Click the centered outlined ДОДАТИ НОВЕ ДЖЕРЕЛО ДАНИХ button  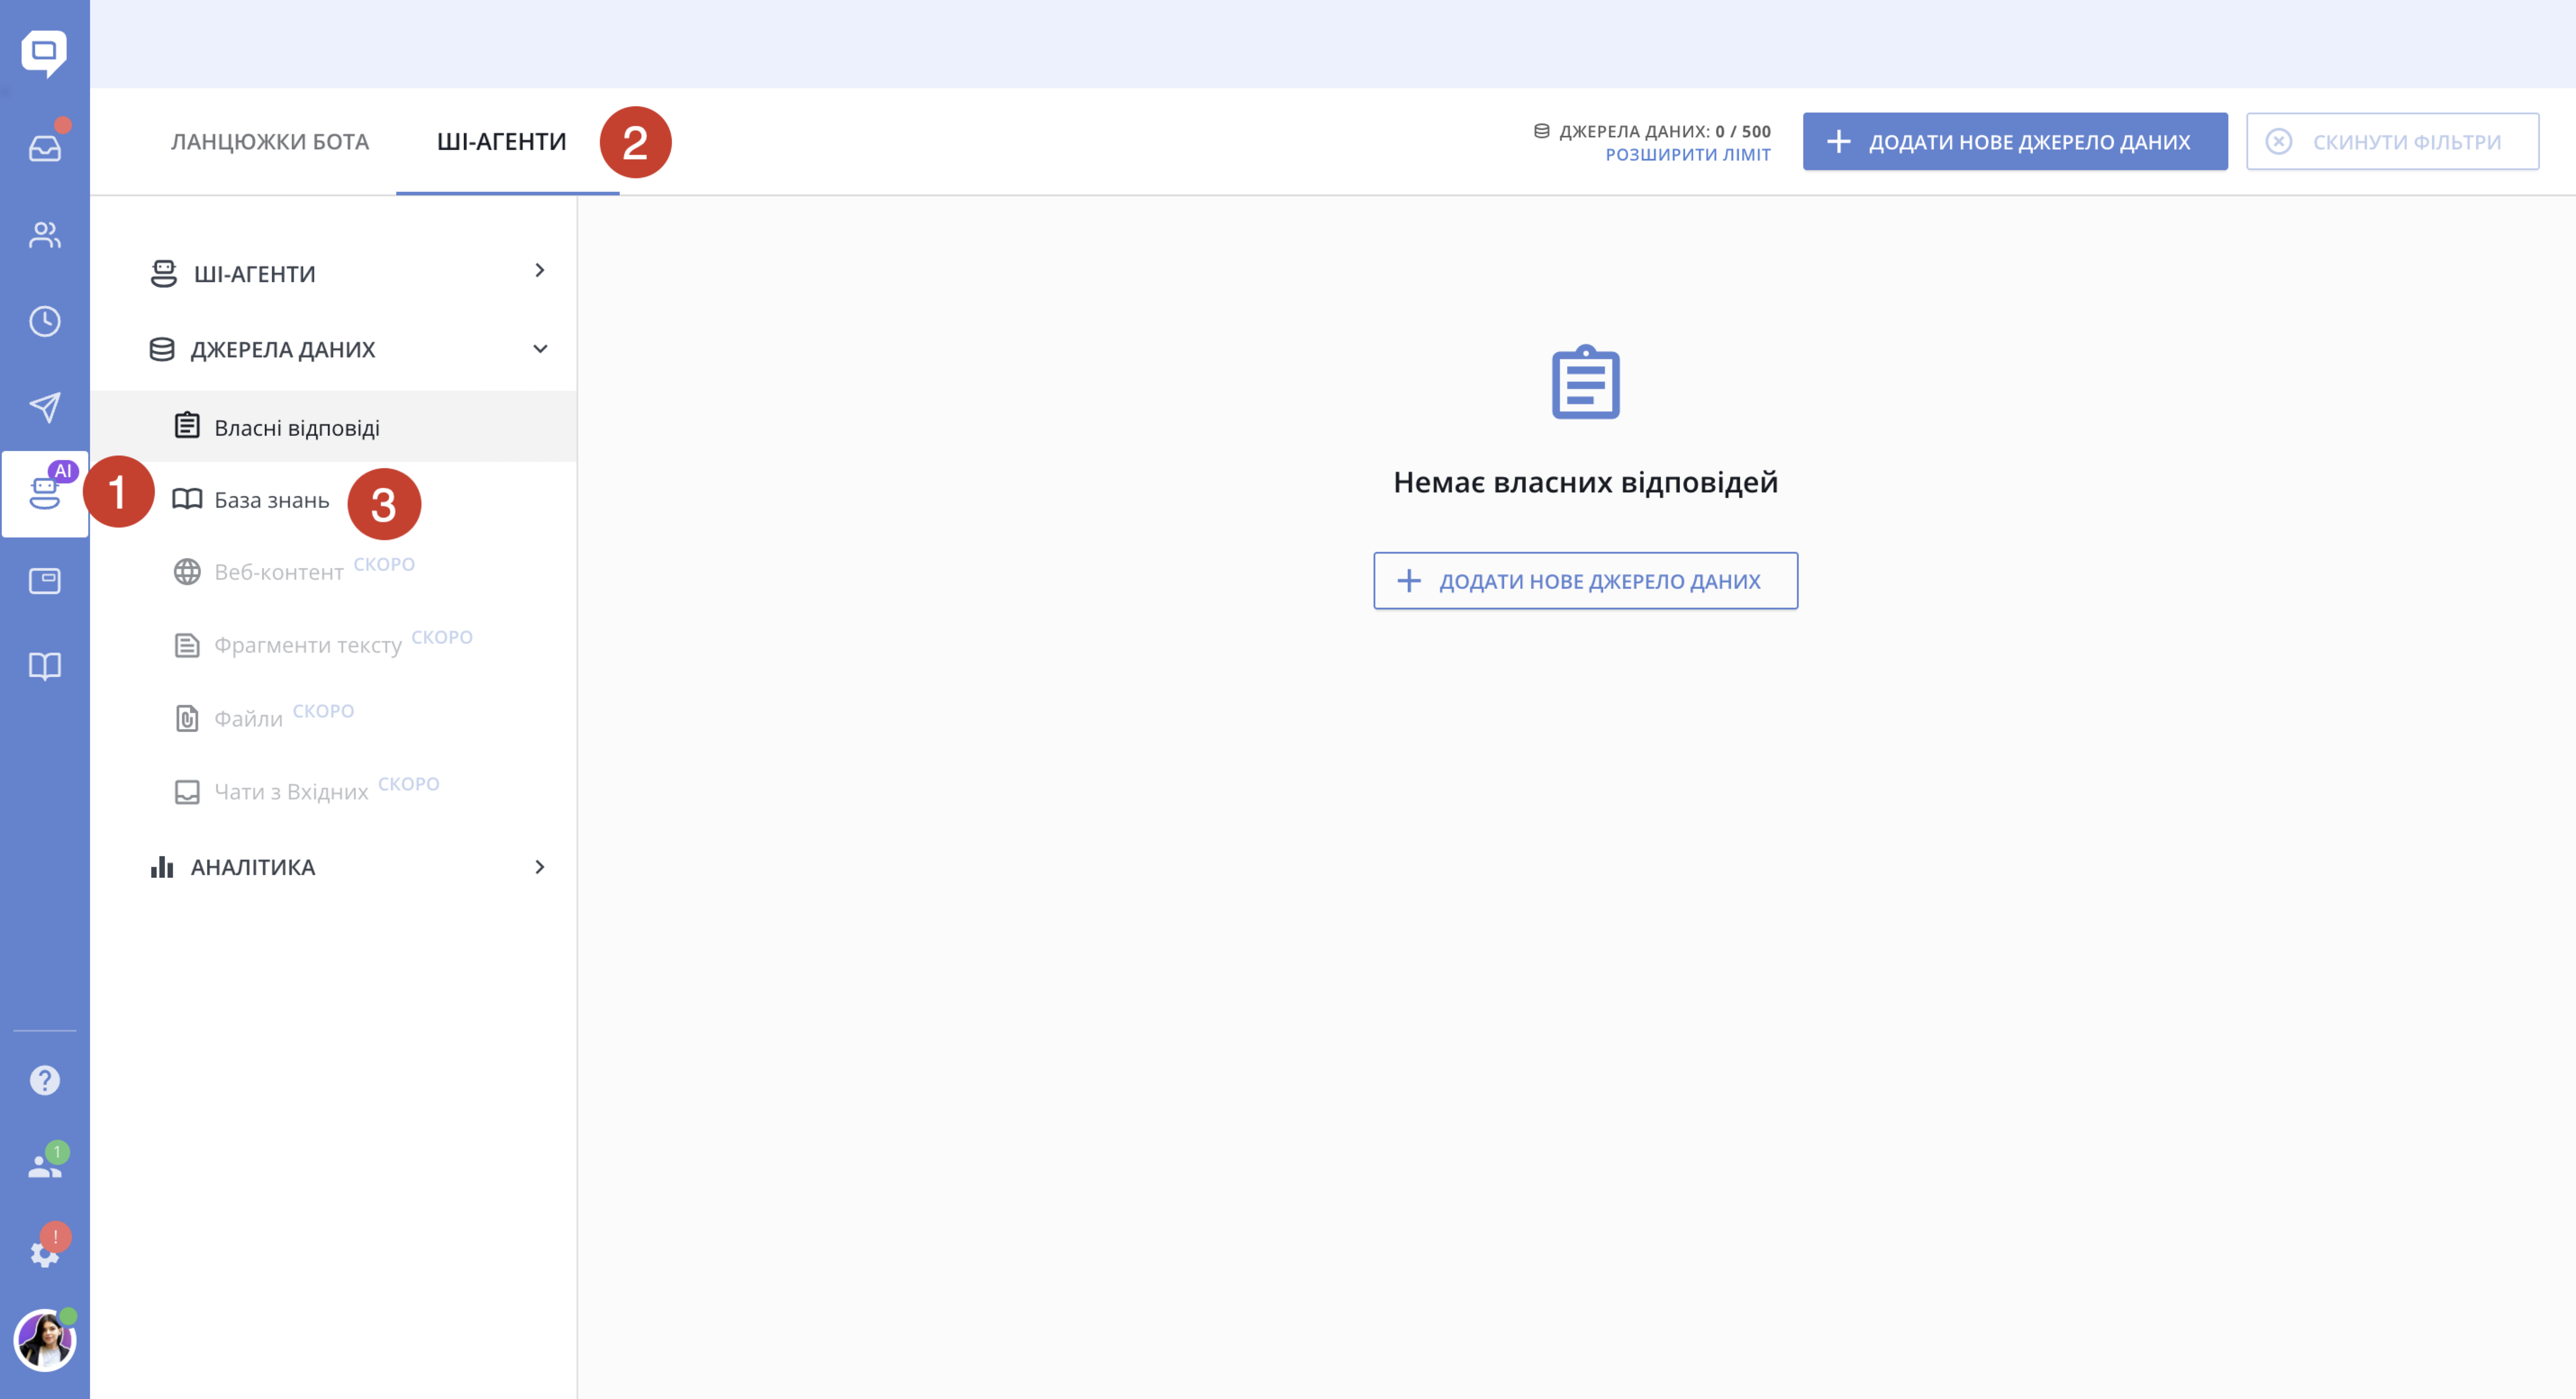click(x=1585, y=581)
